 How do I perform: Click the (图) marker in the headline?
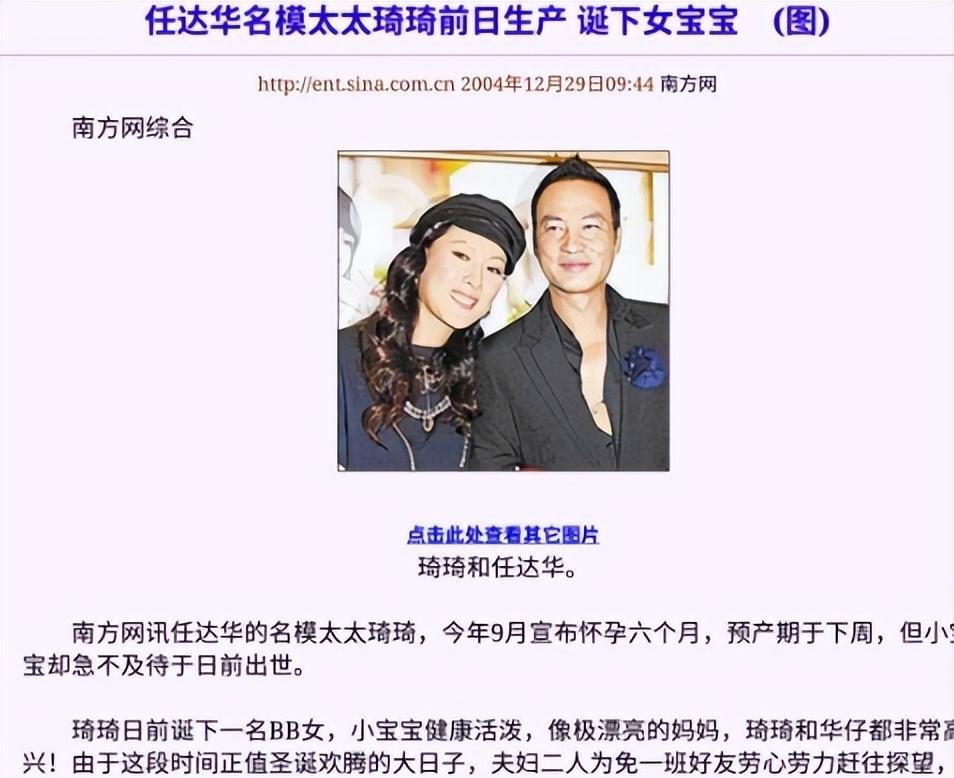pos(801,21)
